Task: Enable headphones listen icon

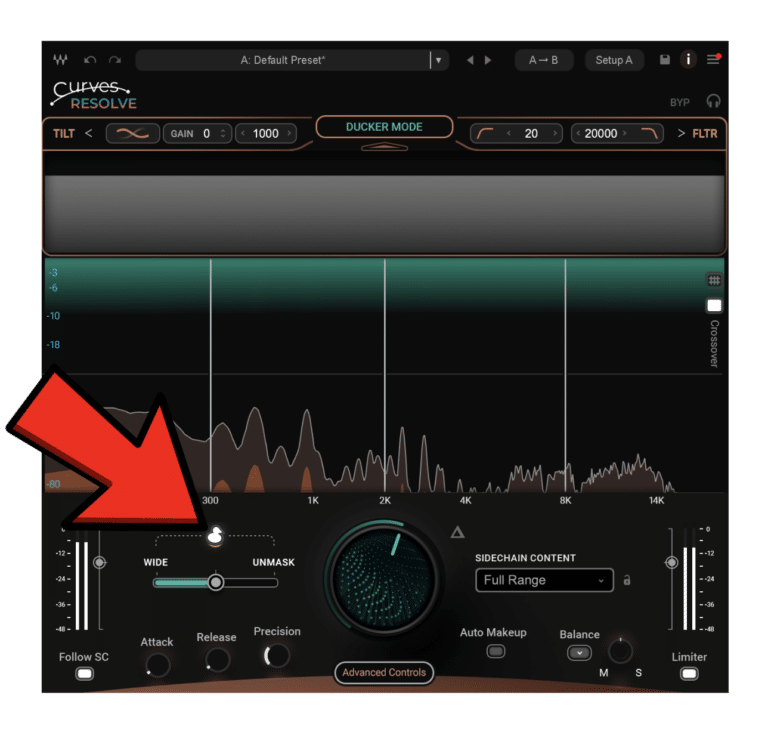Action: coord(713,101)
